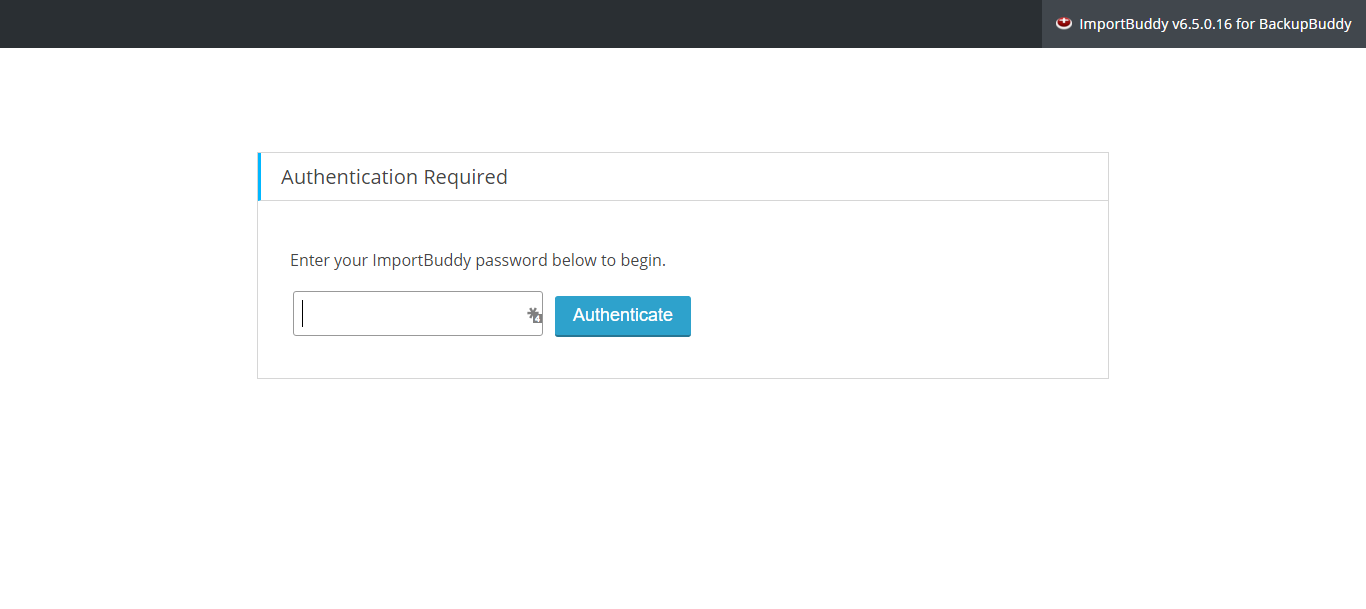This screenshot has width=1366, height=609.
Task: Focus the ImportBuddy password input field
Action: 410,314
